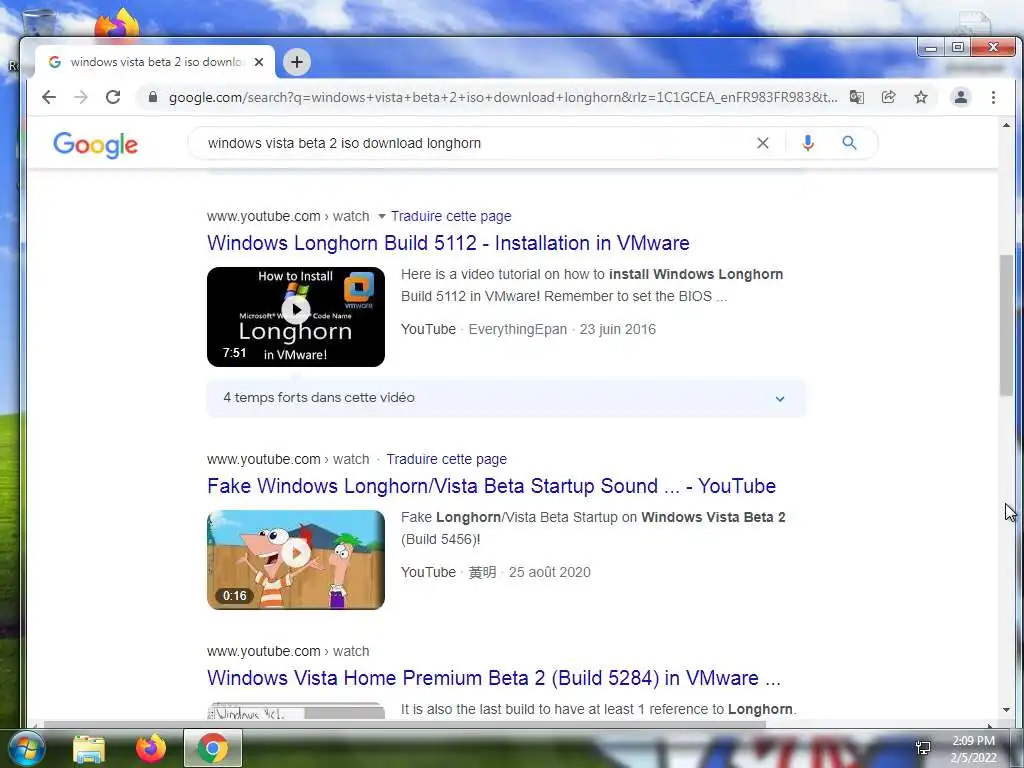Open Windows Explorer from taskbar
The height and width of the screenshot is (768, 1024).
coord(89,749)
